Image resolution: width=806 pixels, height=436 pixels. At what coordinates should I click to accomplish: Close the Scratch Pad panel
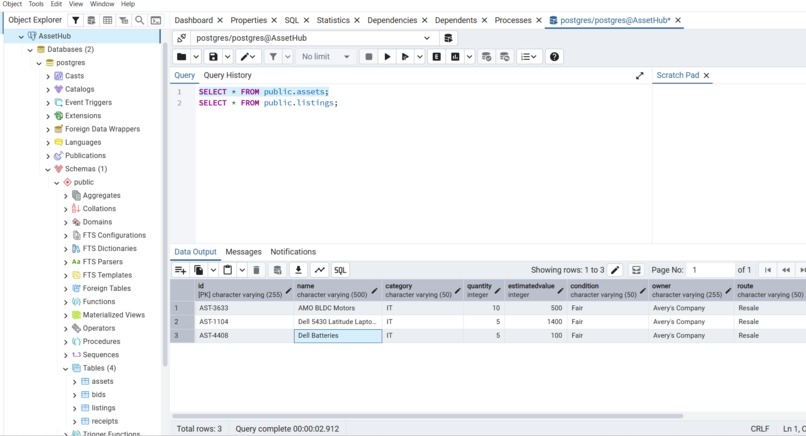pyautogui.click(x=706, y=76)
